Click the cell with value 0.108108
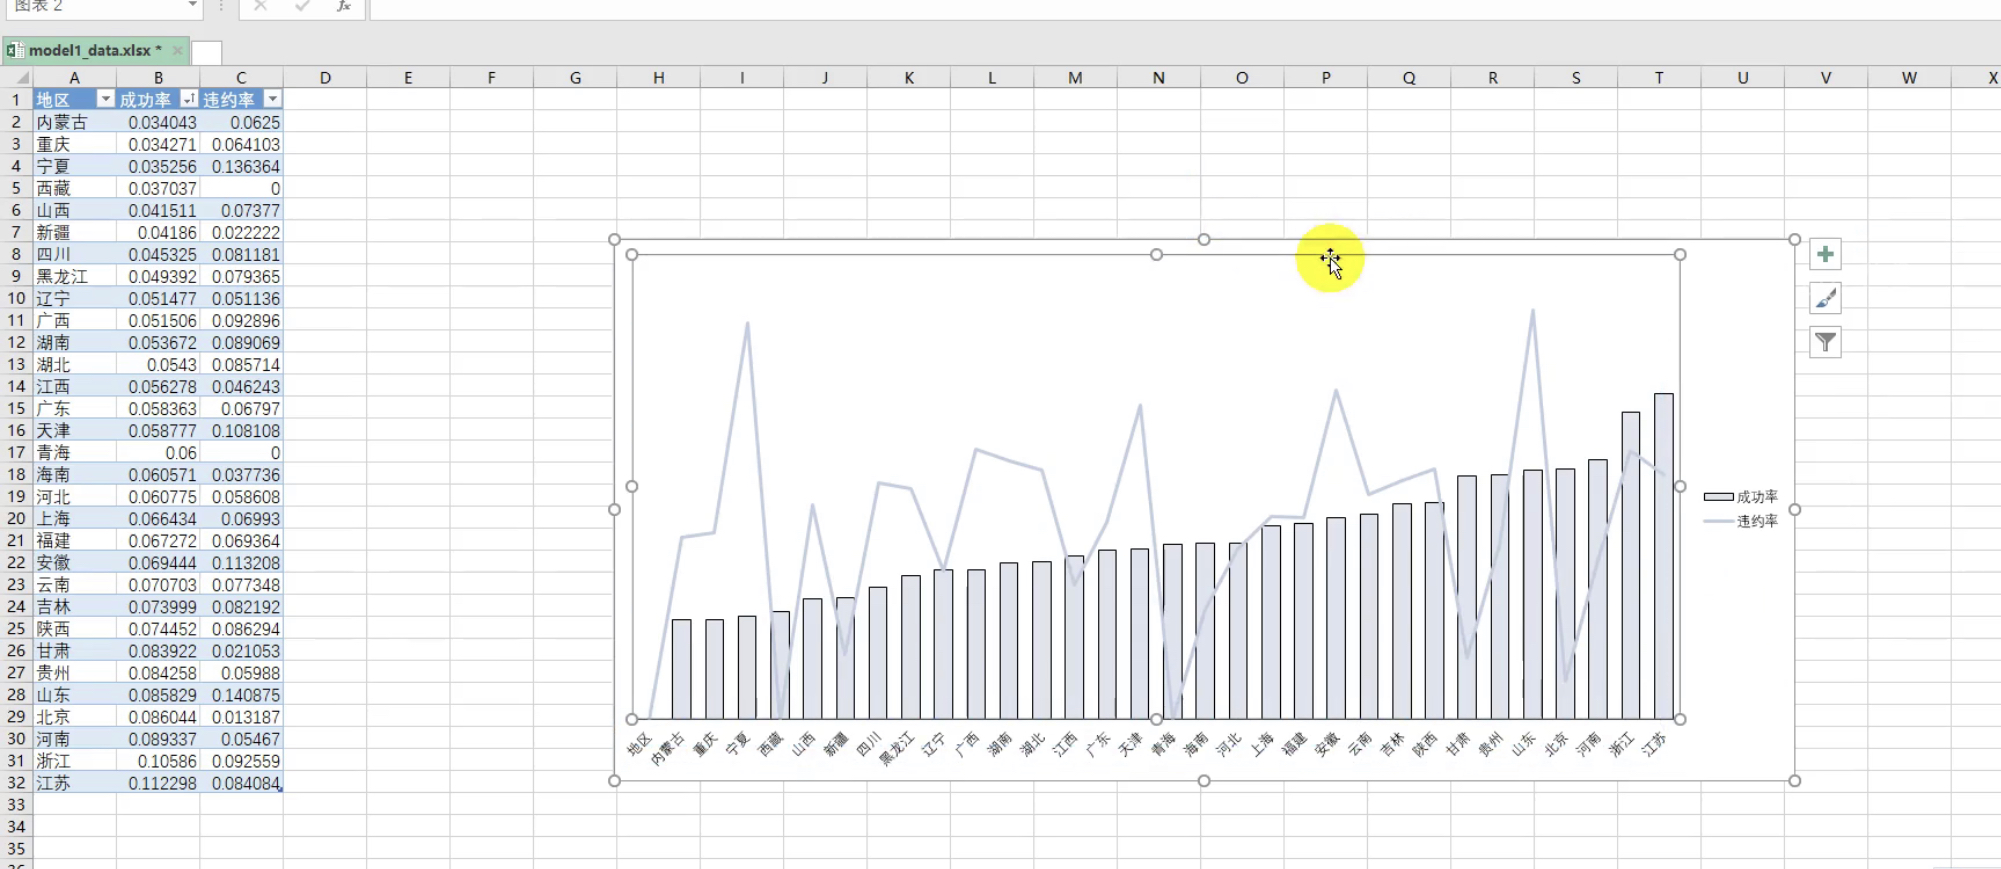The height and width of the screenshot is (869, 2001). [x=241, y=430]
